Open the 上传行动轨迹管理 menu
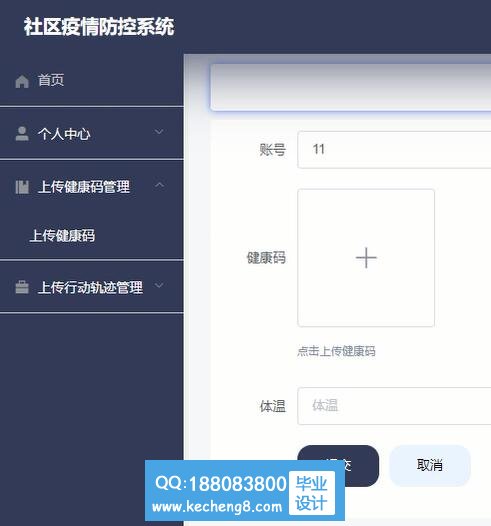Screen dimensions: 491x526 92,287
